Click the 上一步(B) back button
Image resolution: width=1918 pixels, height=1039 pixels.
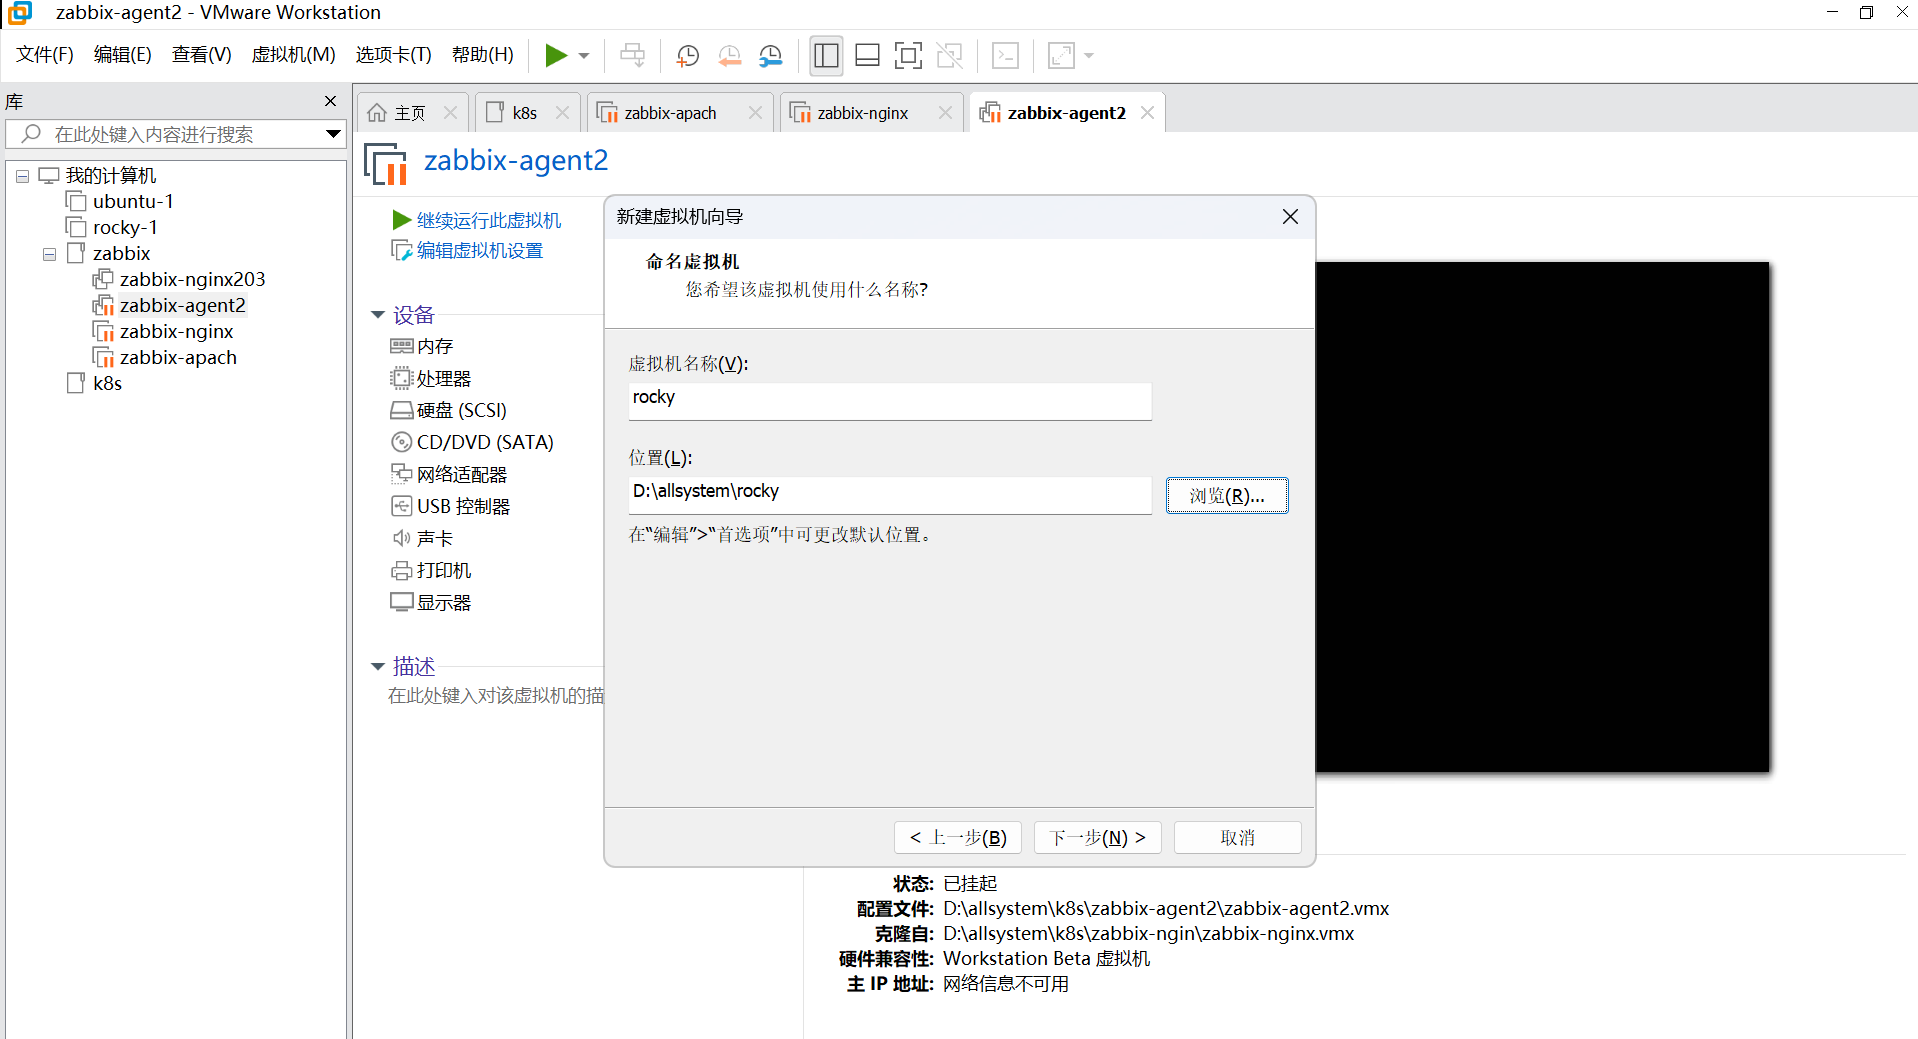point(958,837)
